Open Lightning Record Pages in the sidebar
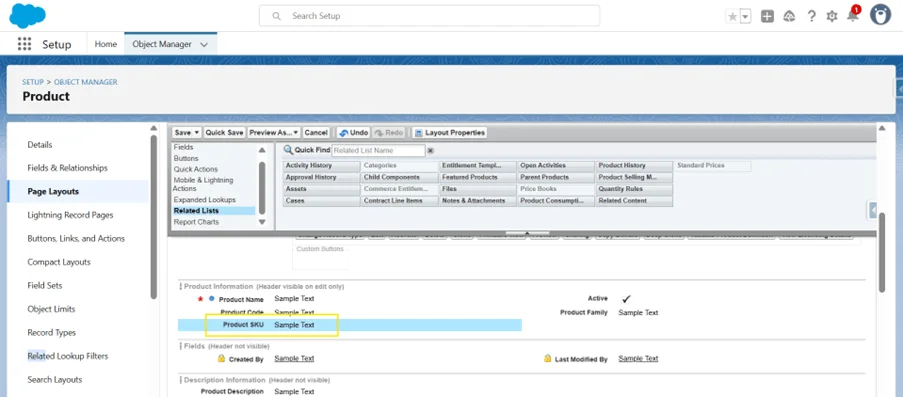Viewport: 903px width, 397px height. (70, 215)
